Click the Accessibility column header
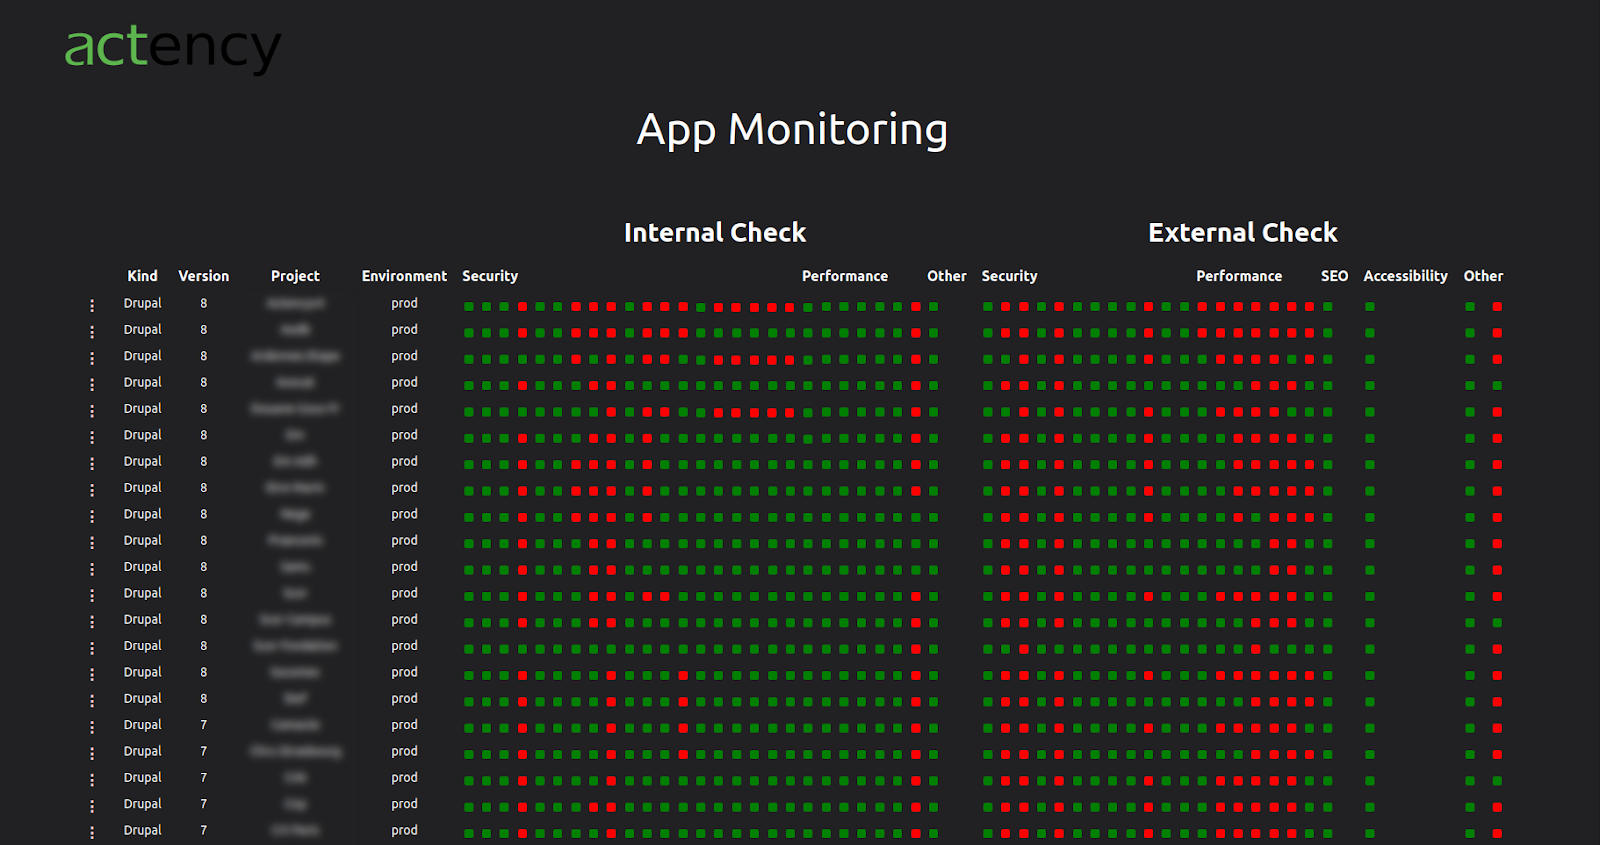 1405,276
